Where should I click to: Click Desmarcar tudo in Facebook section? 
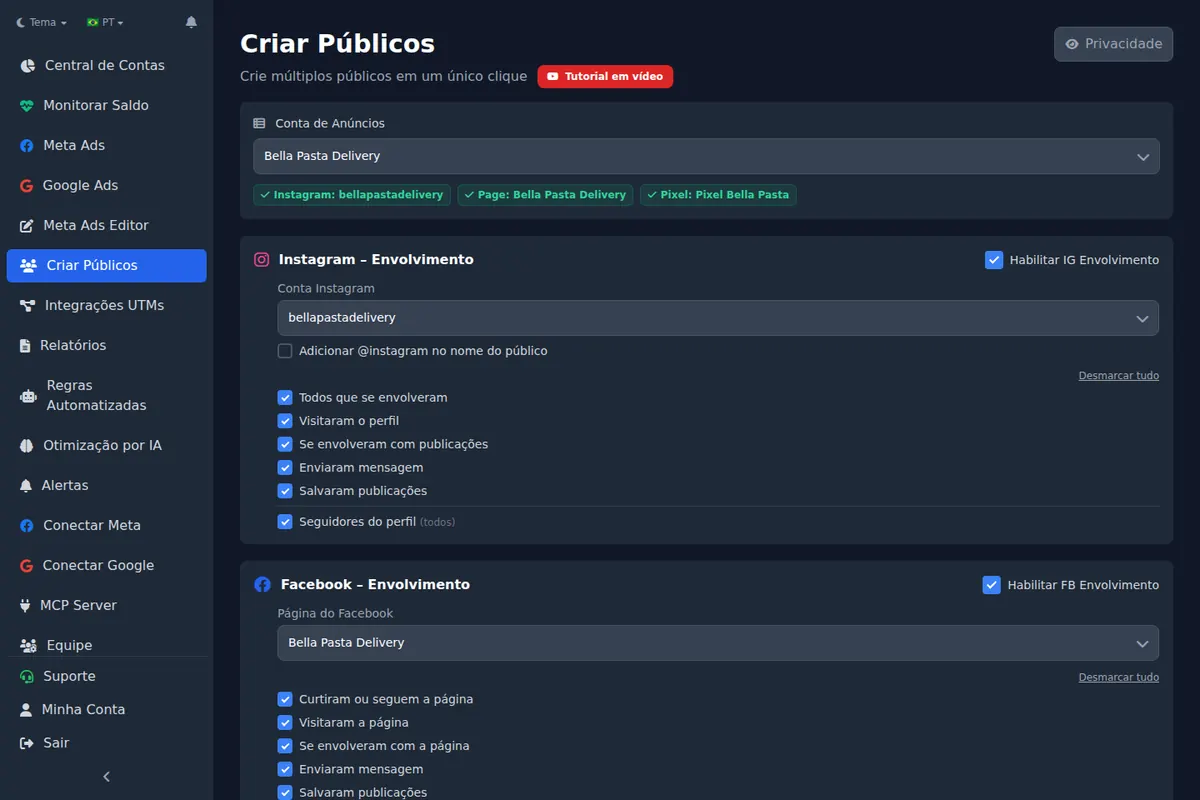(1118, 678)
